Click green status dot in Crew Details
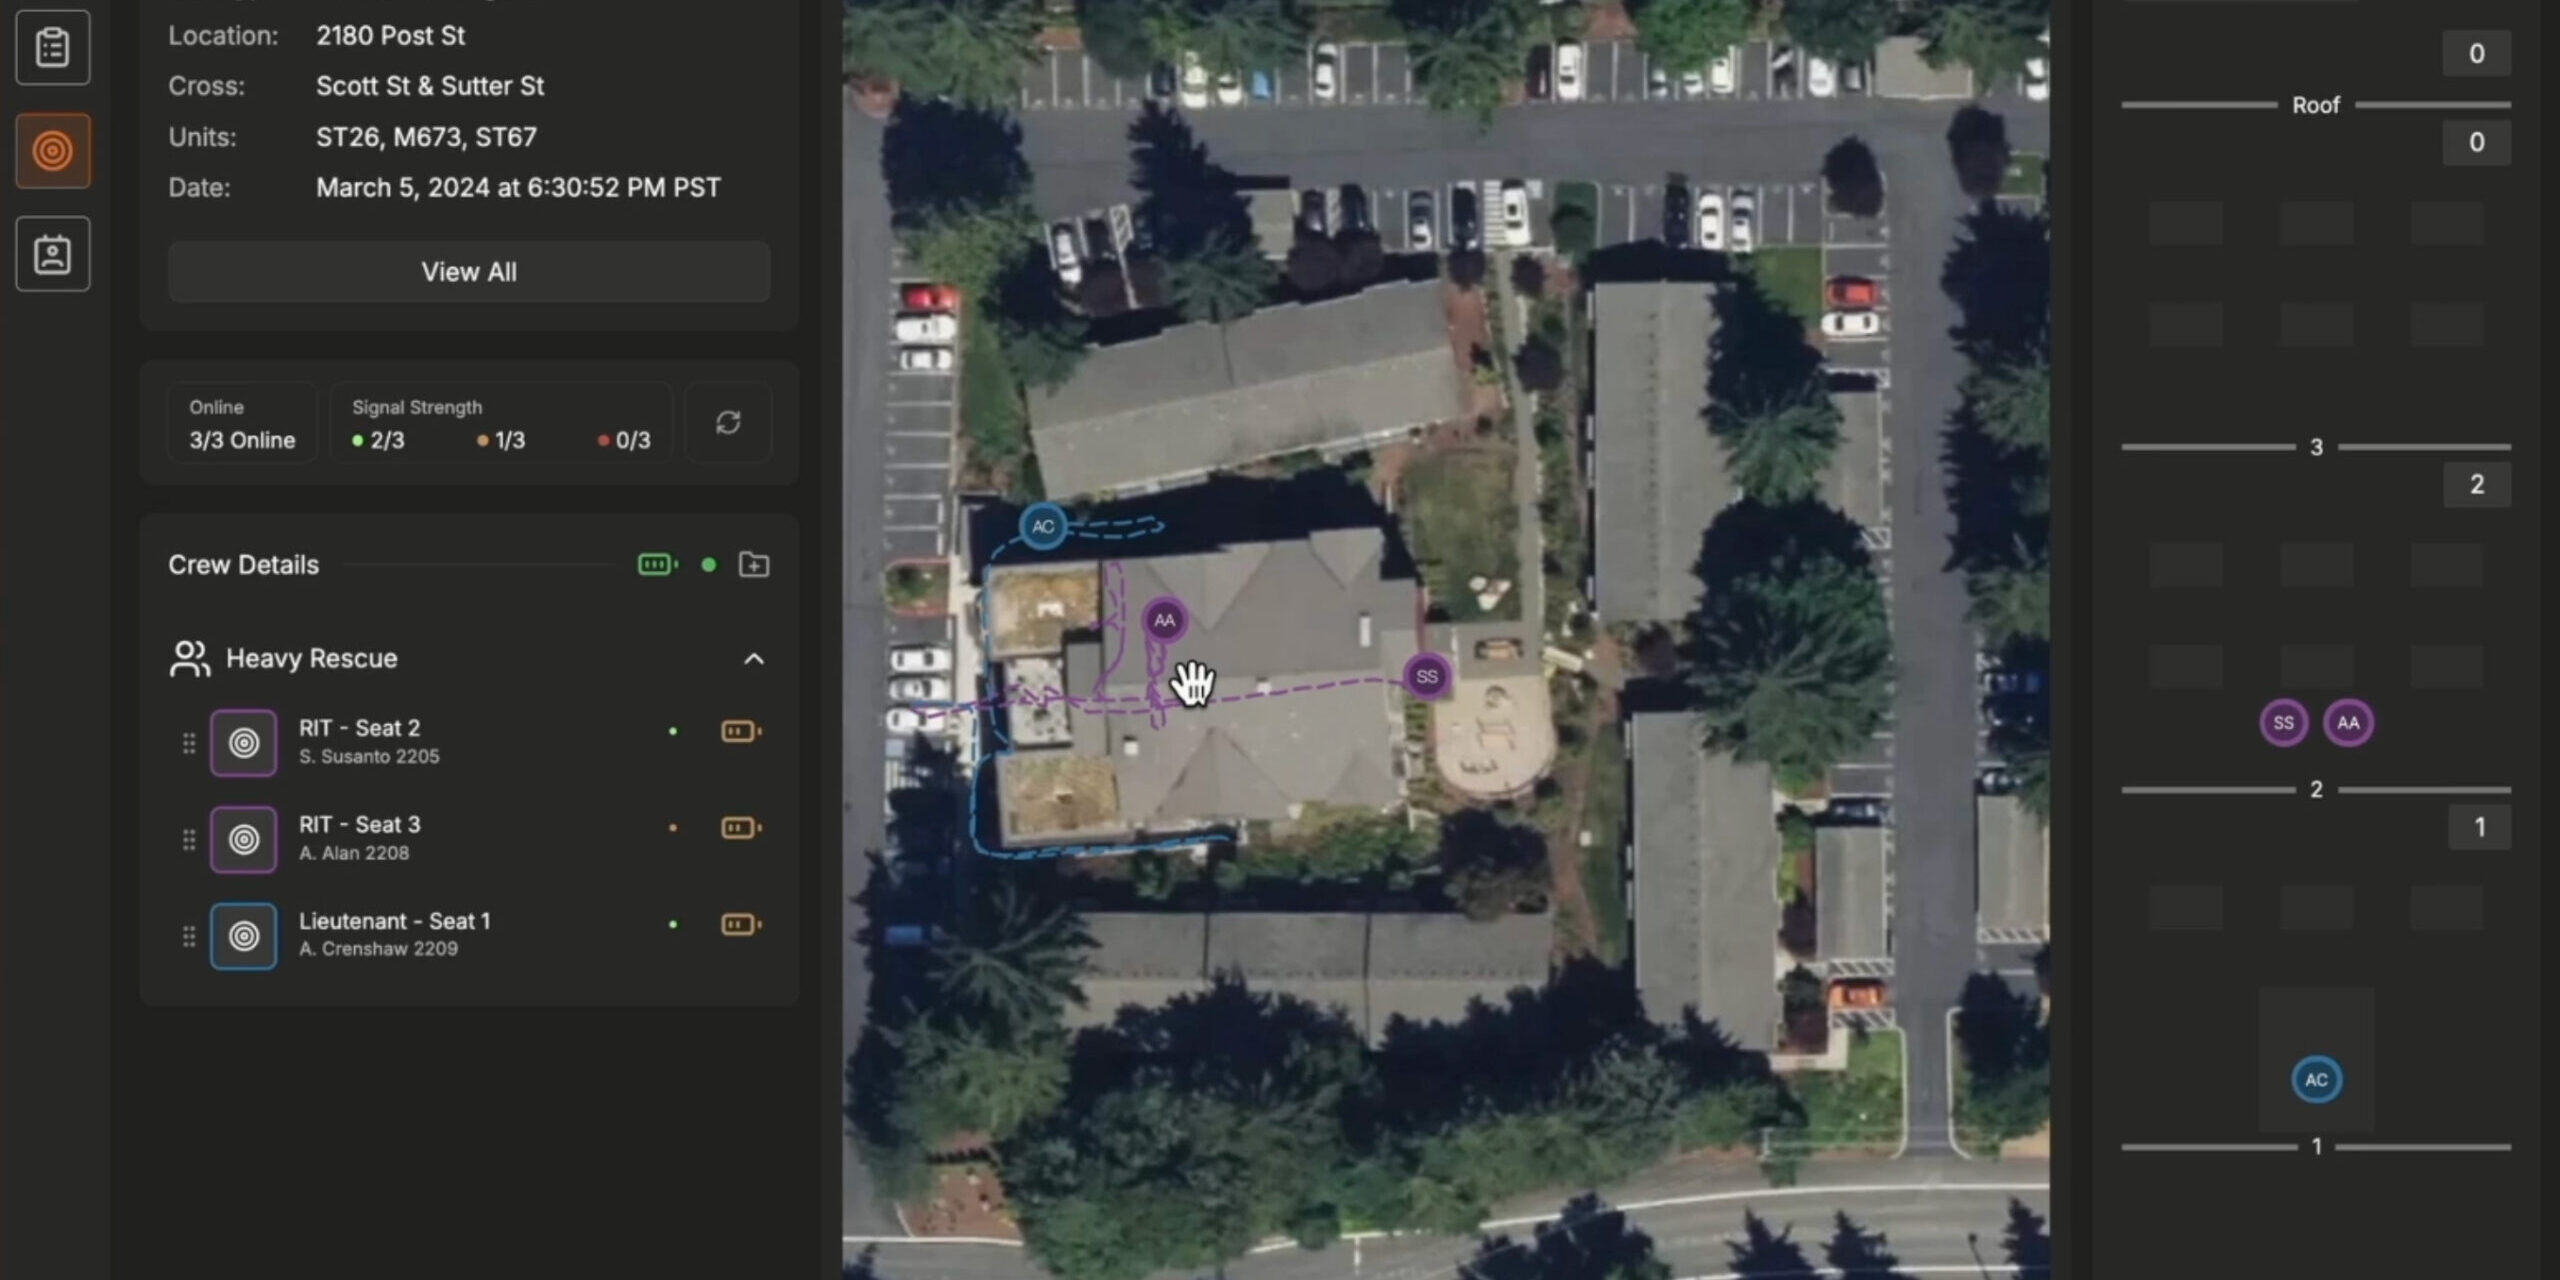Viewport: 2560px width, 1280px height. click(x=709, y=565)
